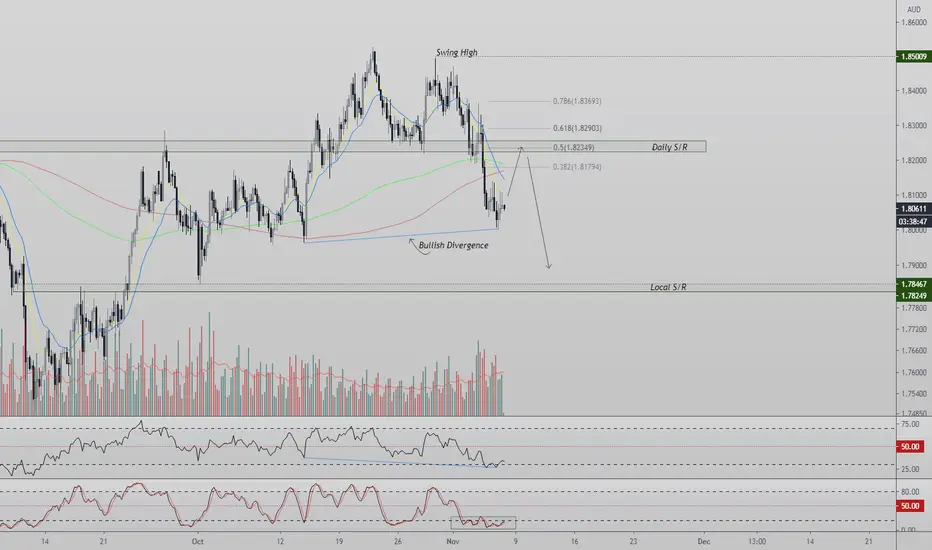
Task: Click the AUD currency label on price axis
Action: [x=914, y=10]
